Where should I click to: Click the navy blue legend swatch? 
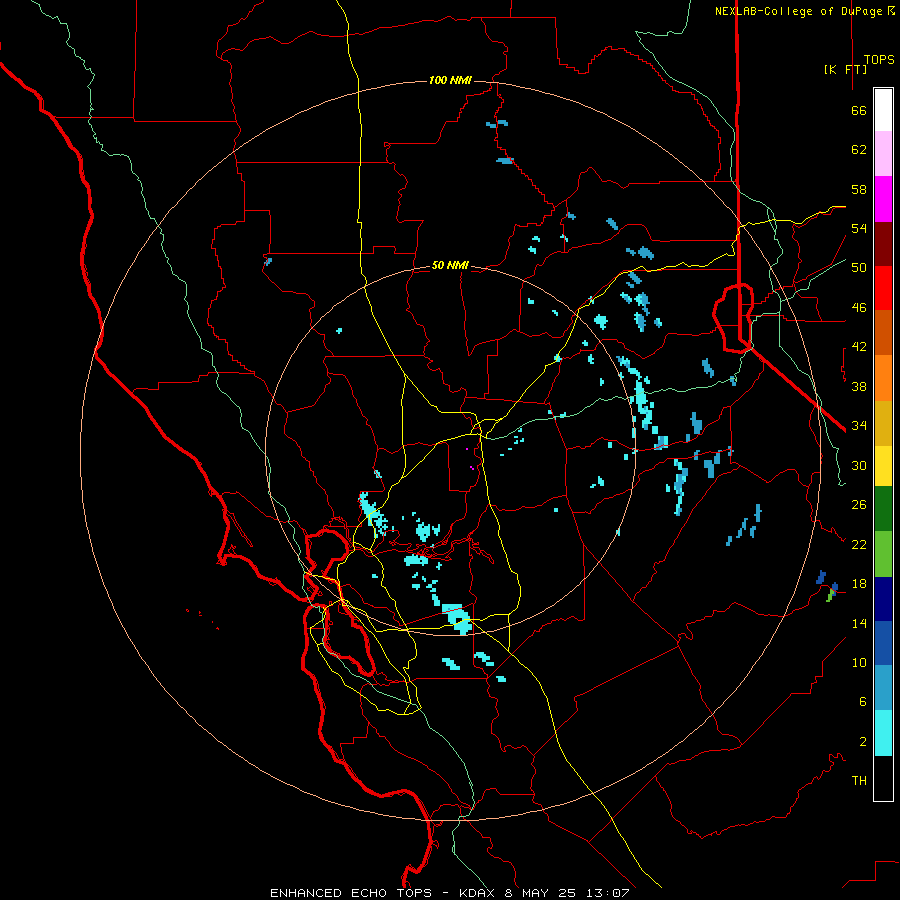883,599
